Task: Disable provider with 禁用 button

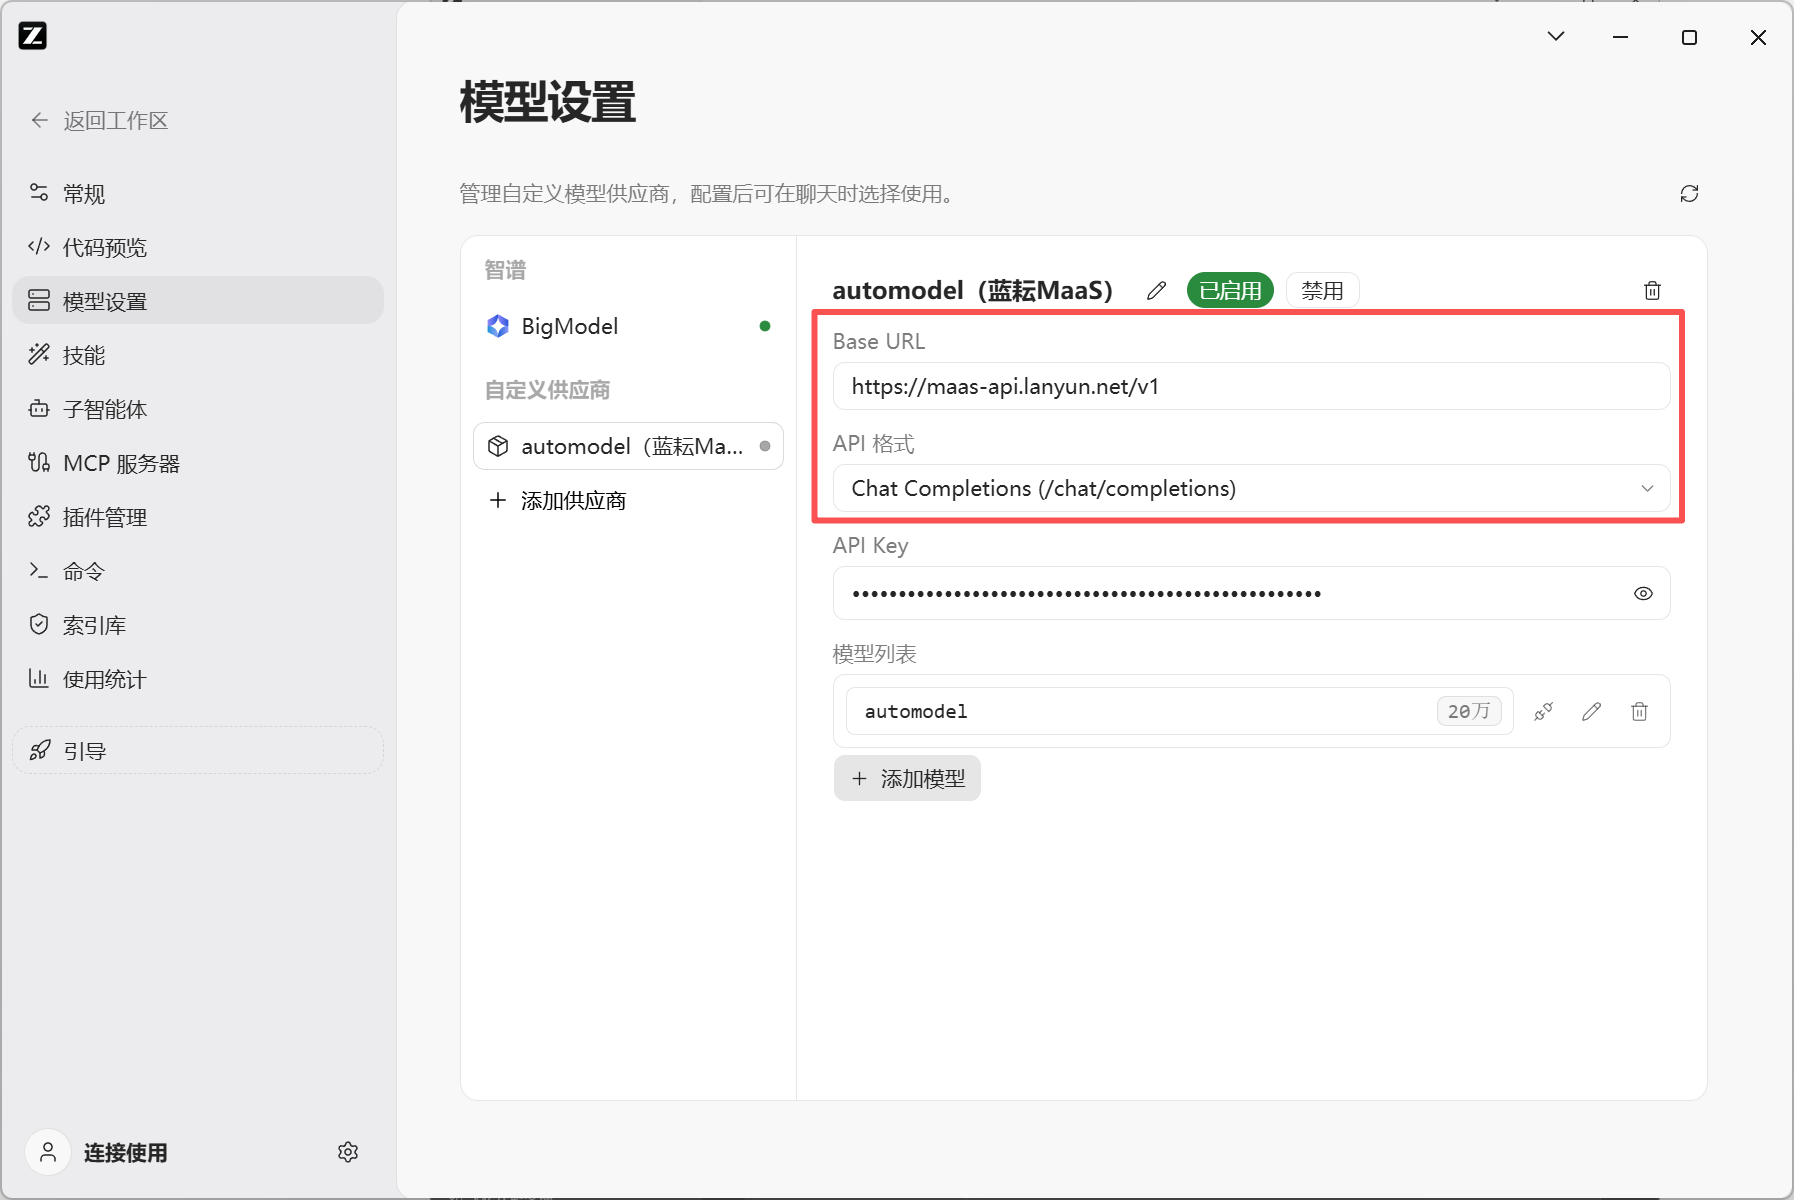Action: point(1322,291)
